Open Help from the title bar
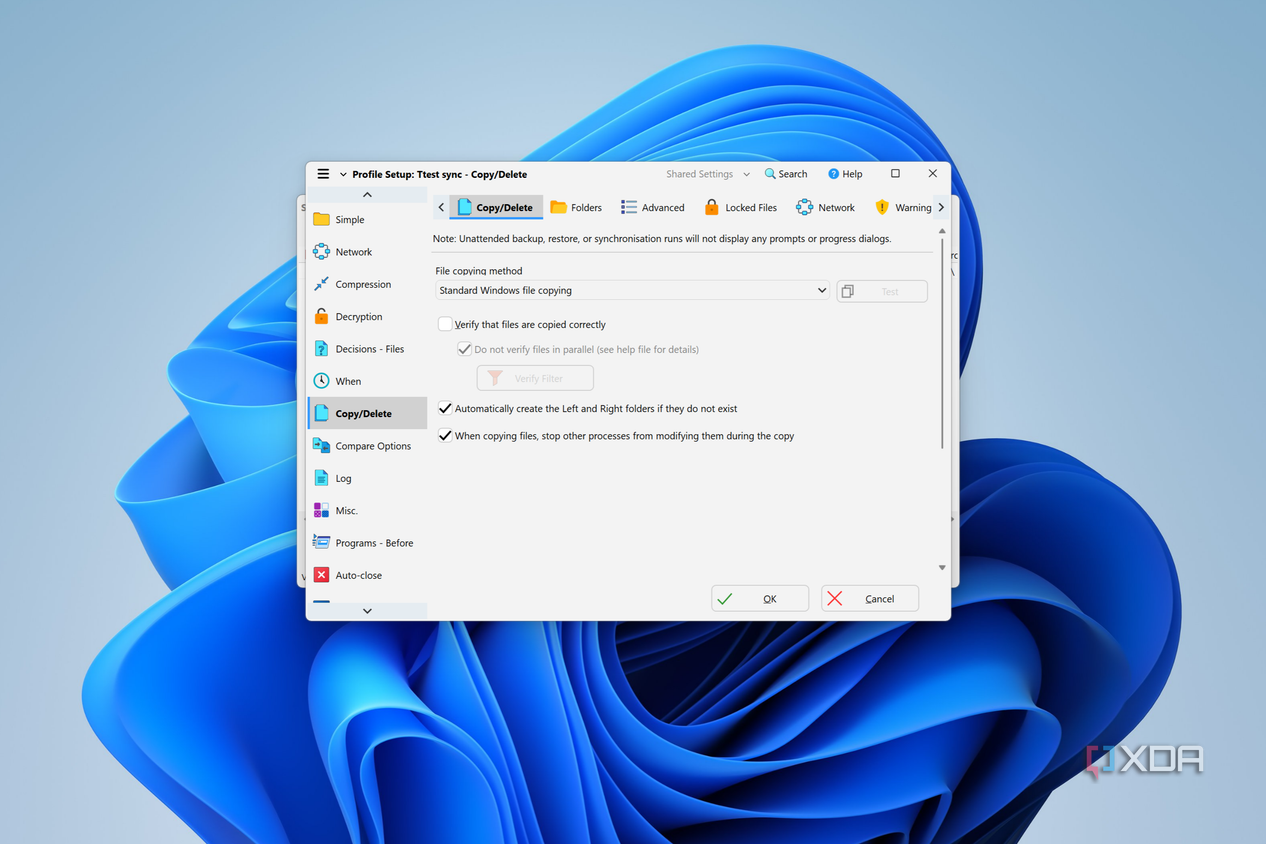This screenshot has width=1266, height=844. pos(845,174)
